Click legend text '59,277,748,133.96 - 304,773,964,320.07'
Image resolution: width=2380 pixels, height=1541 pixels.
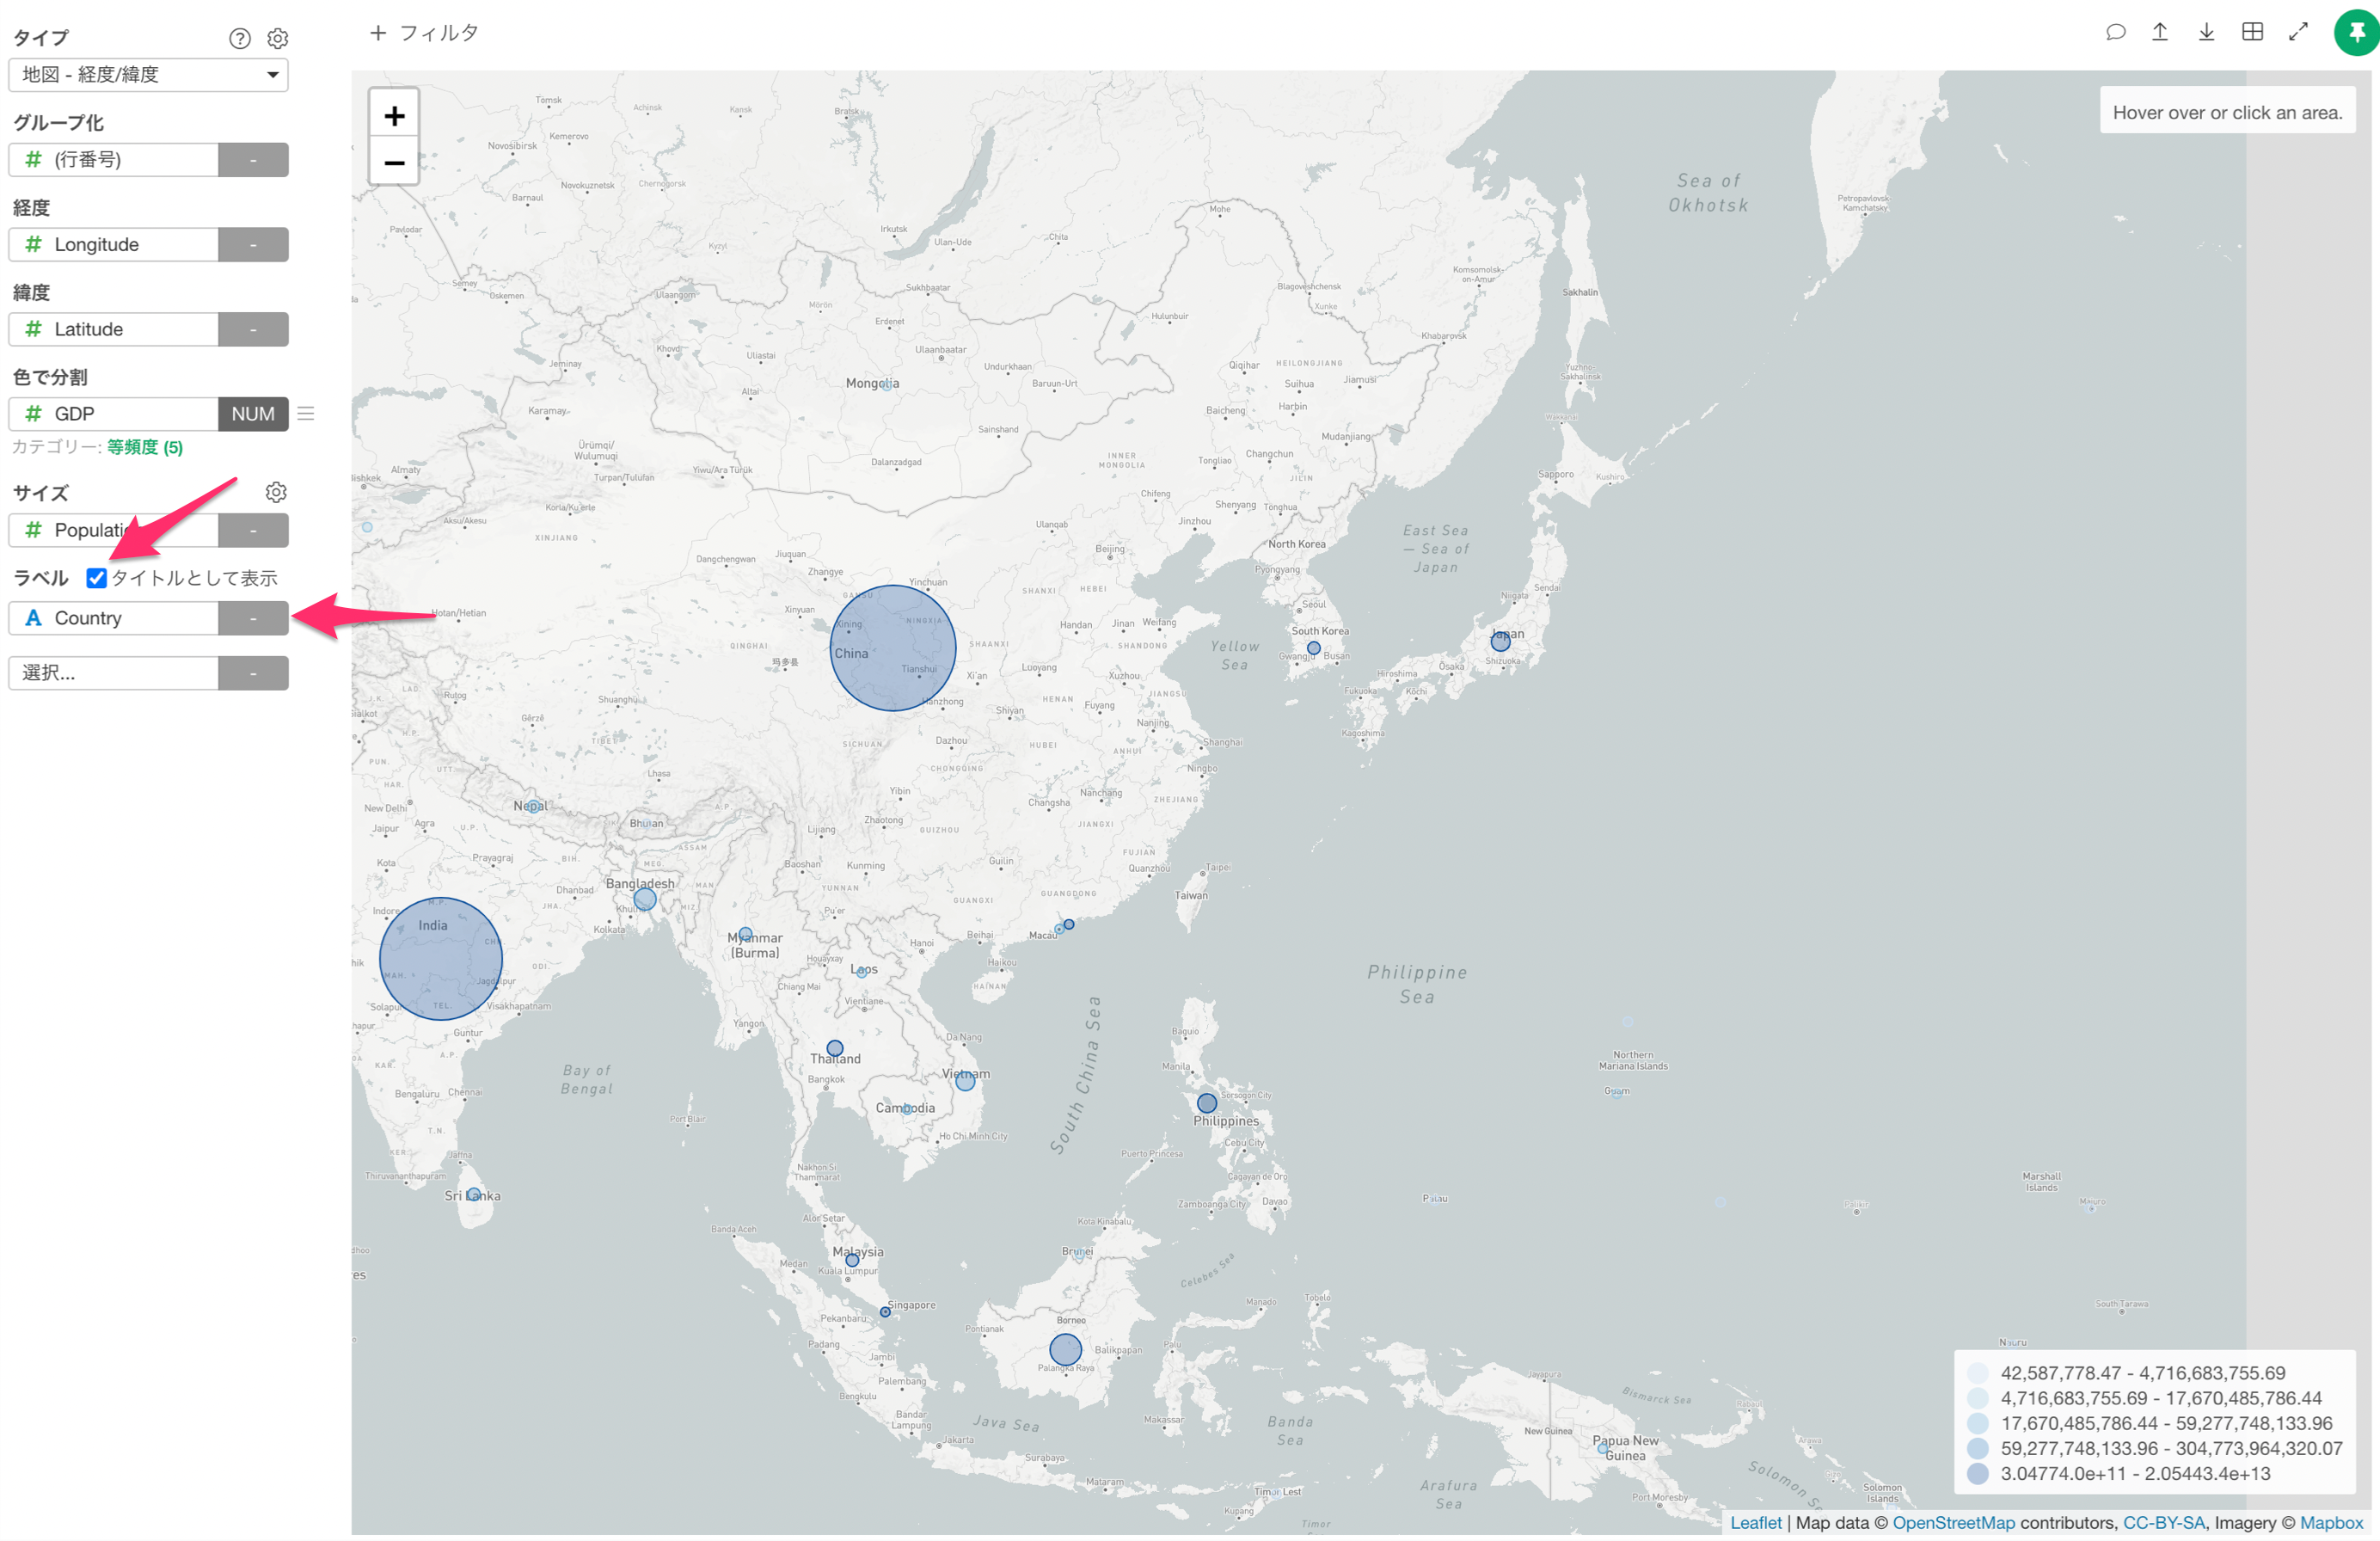pyautogui.click(x=2171, y=1448)
